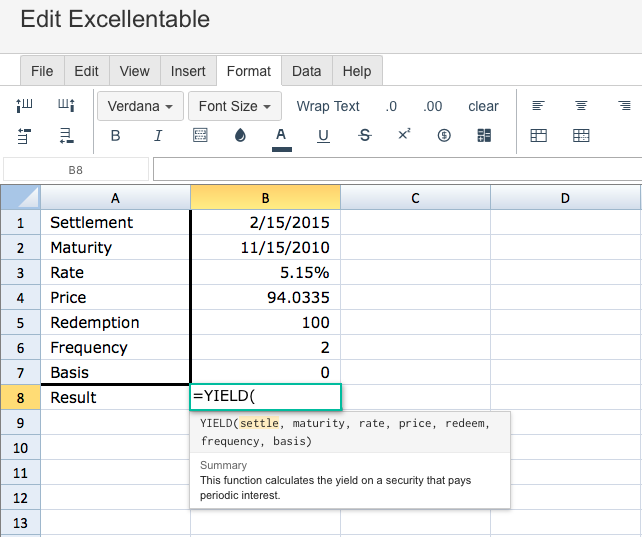
Task: Toggle italic formatting
Action: point(158,135)
